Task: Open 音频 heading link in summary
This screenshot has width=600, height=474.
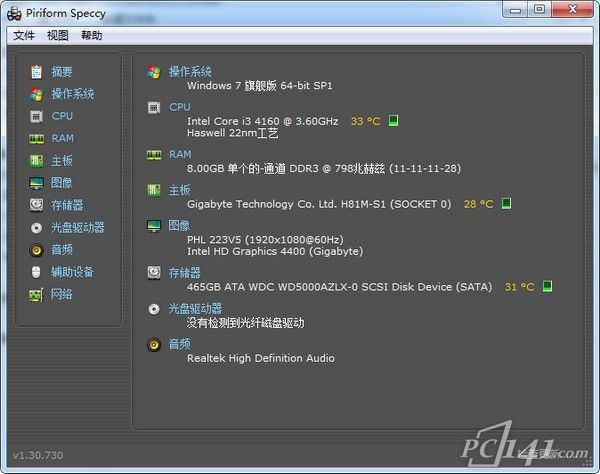Action: (x=179, y=344)
